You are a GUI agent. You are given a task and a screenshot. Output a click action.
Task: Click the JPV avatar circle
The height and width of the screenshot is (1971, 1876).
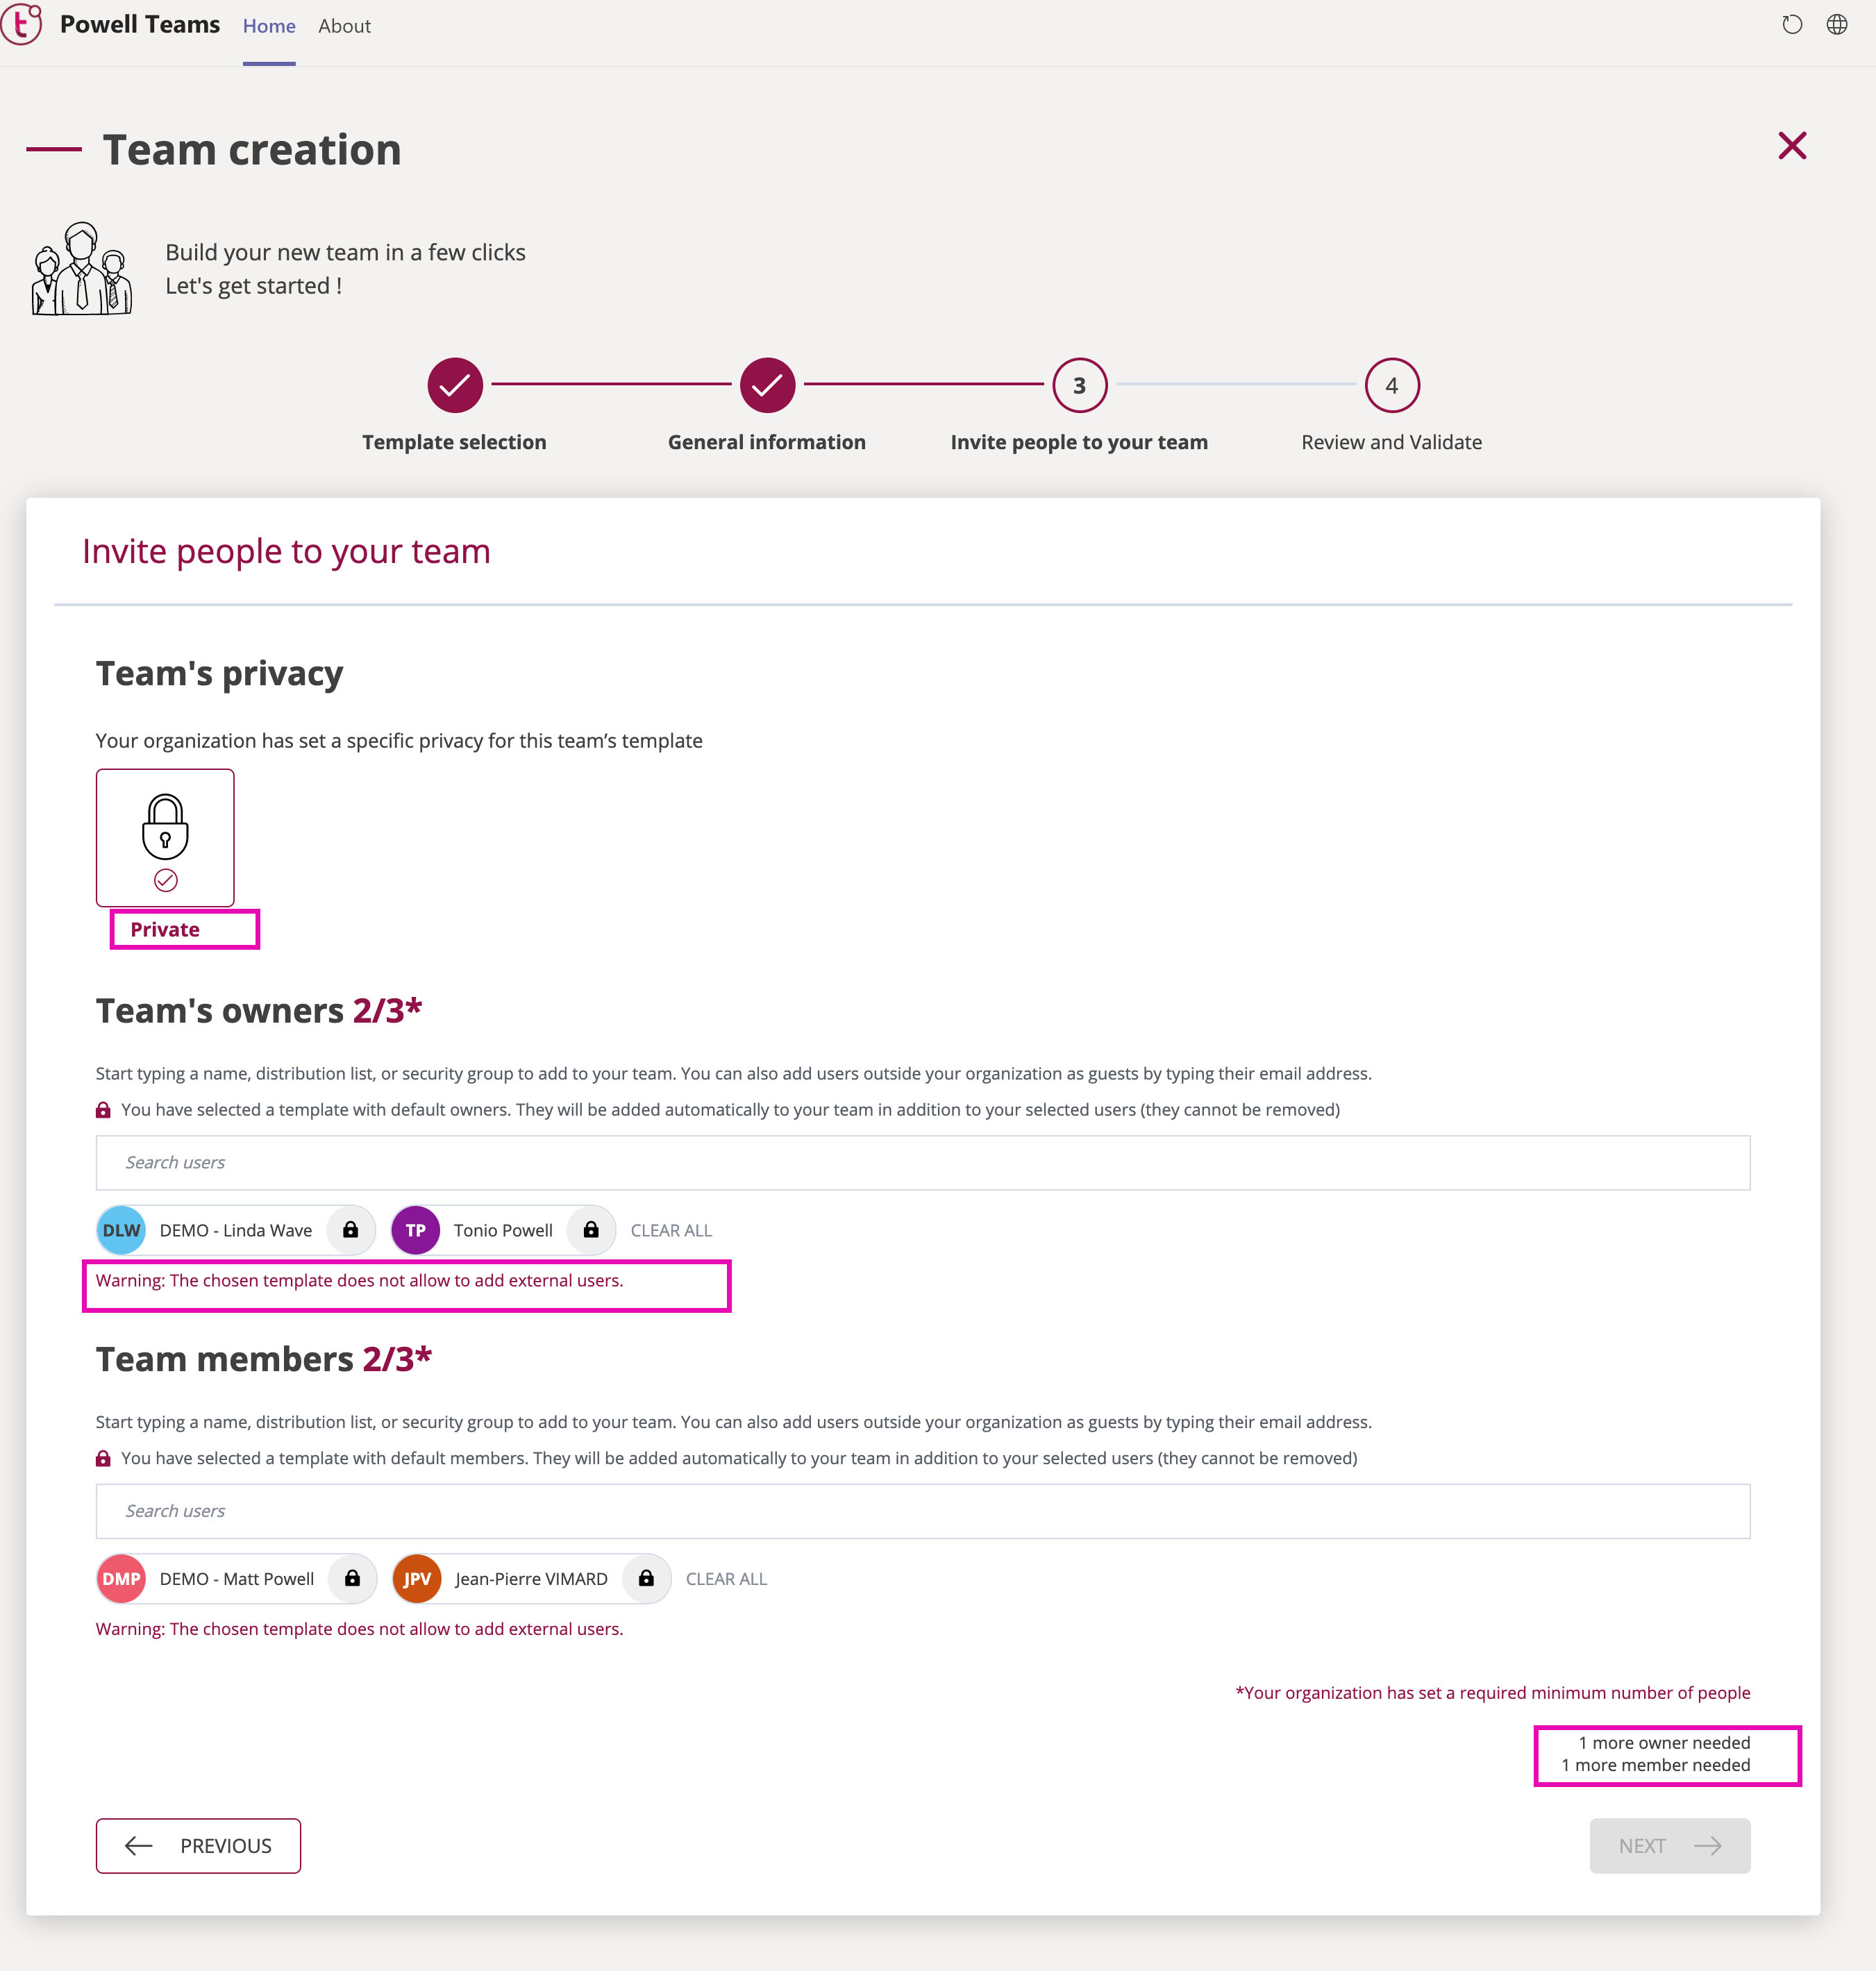[417, 1578]
